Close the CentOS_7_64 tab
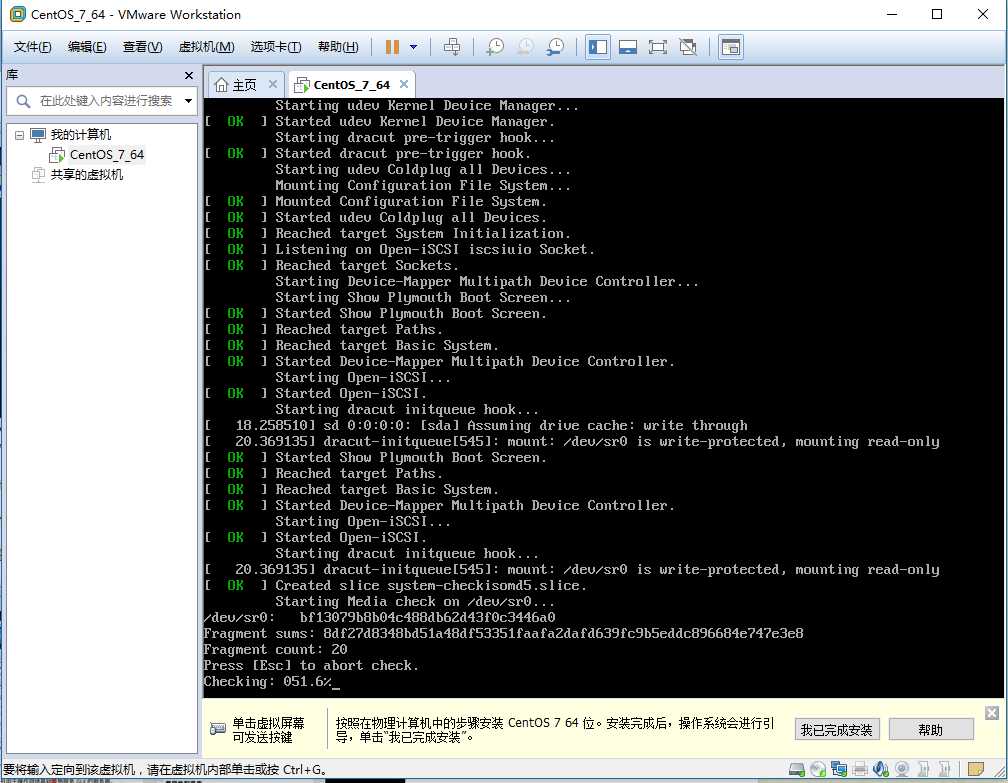The width and height of the screenshot is (1008, 783). [x=404, y=84]
